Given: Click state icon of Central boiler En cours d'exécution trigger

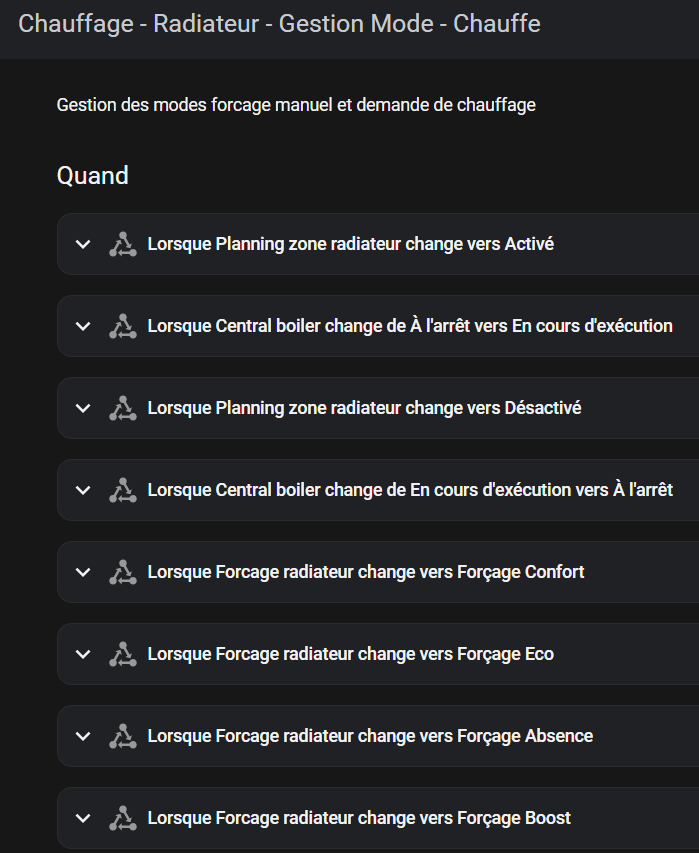Looking at the screenshot, I should point(123,326).
